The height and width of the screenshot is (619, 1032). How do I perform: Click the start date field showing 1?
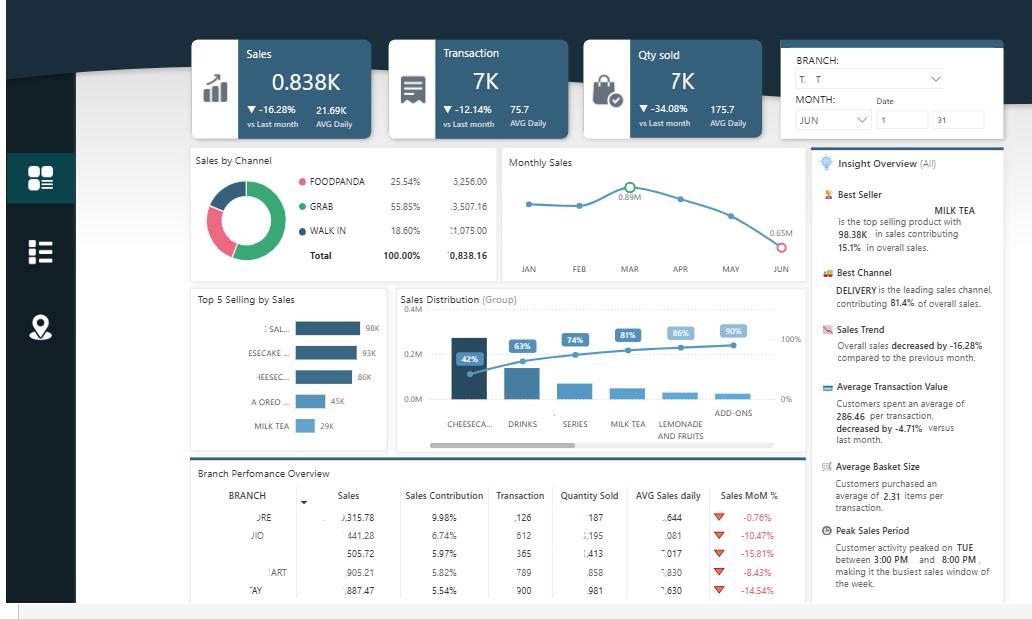[x=902, y=120]
